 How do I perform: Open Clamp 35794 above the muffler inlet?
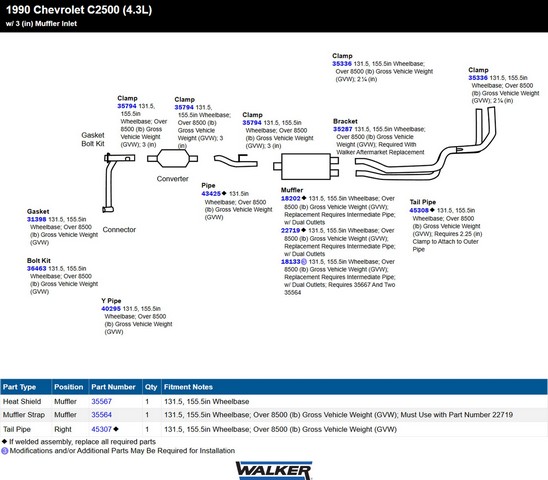coord(252,123)
